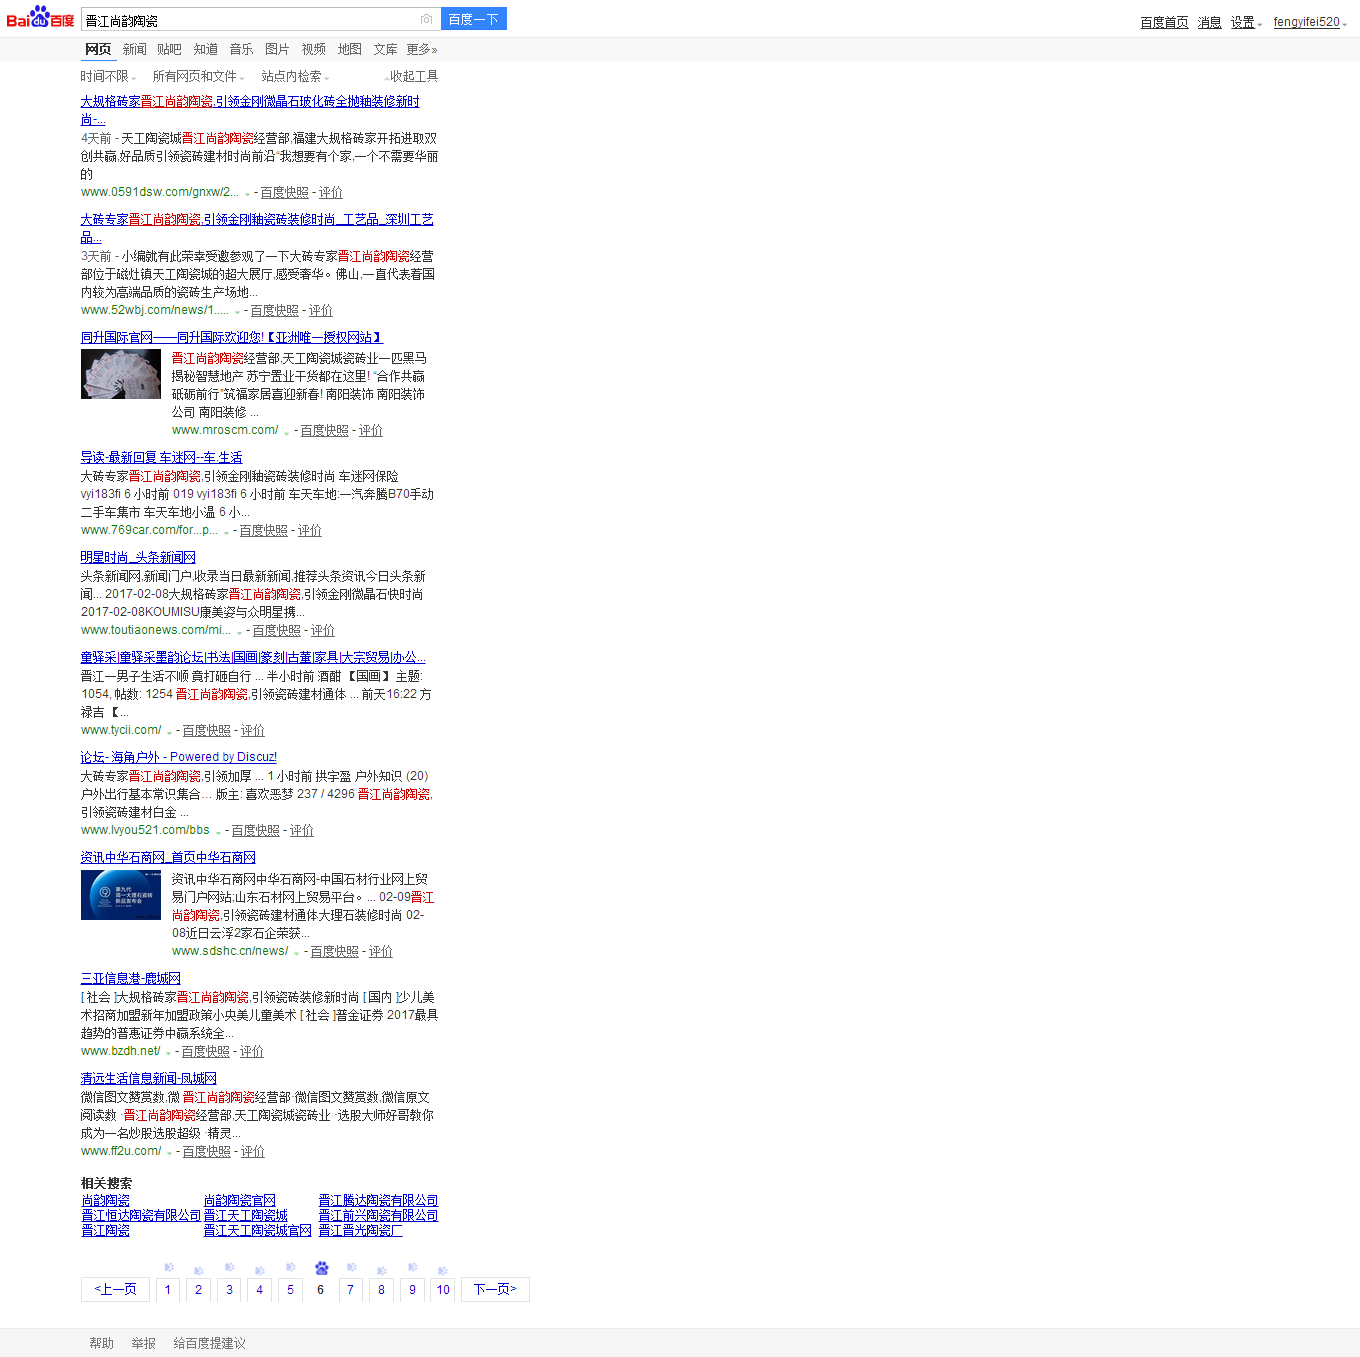Jump to results page 5

point(290,1290)
